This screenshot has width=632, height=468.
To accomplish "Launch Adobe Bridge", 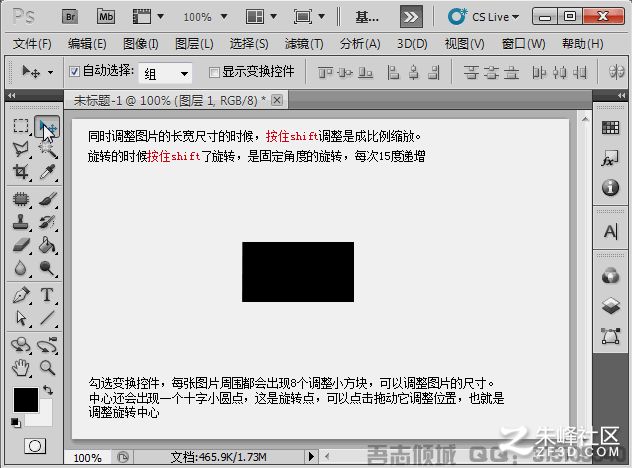I will coord(70,17).
